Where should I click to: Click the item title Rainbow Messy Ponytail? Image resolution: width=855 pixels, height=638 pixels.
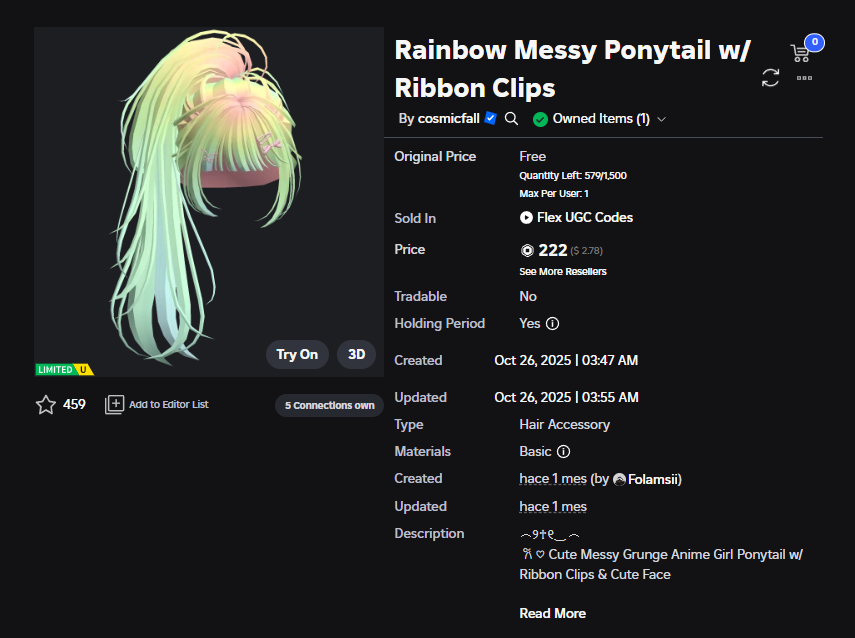tap(573, 69)
